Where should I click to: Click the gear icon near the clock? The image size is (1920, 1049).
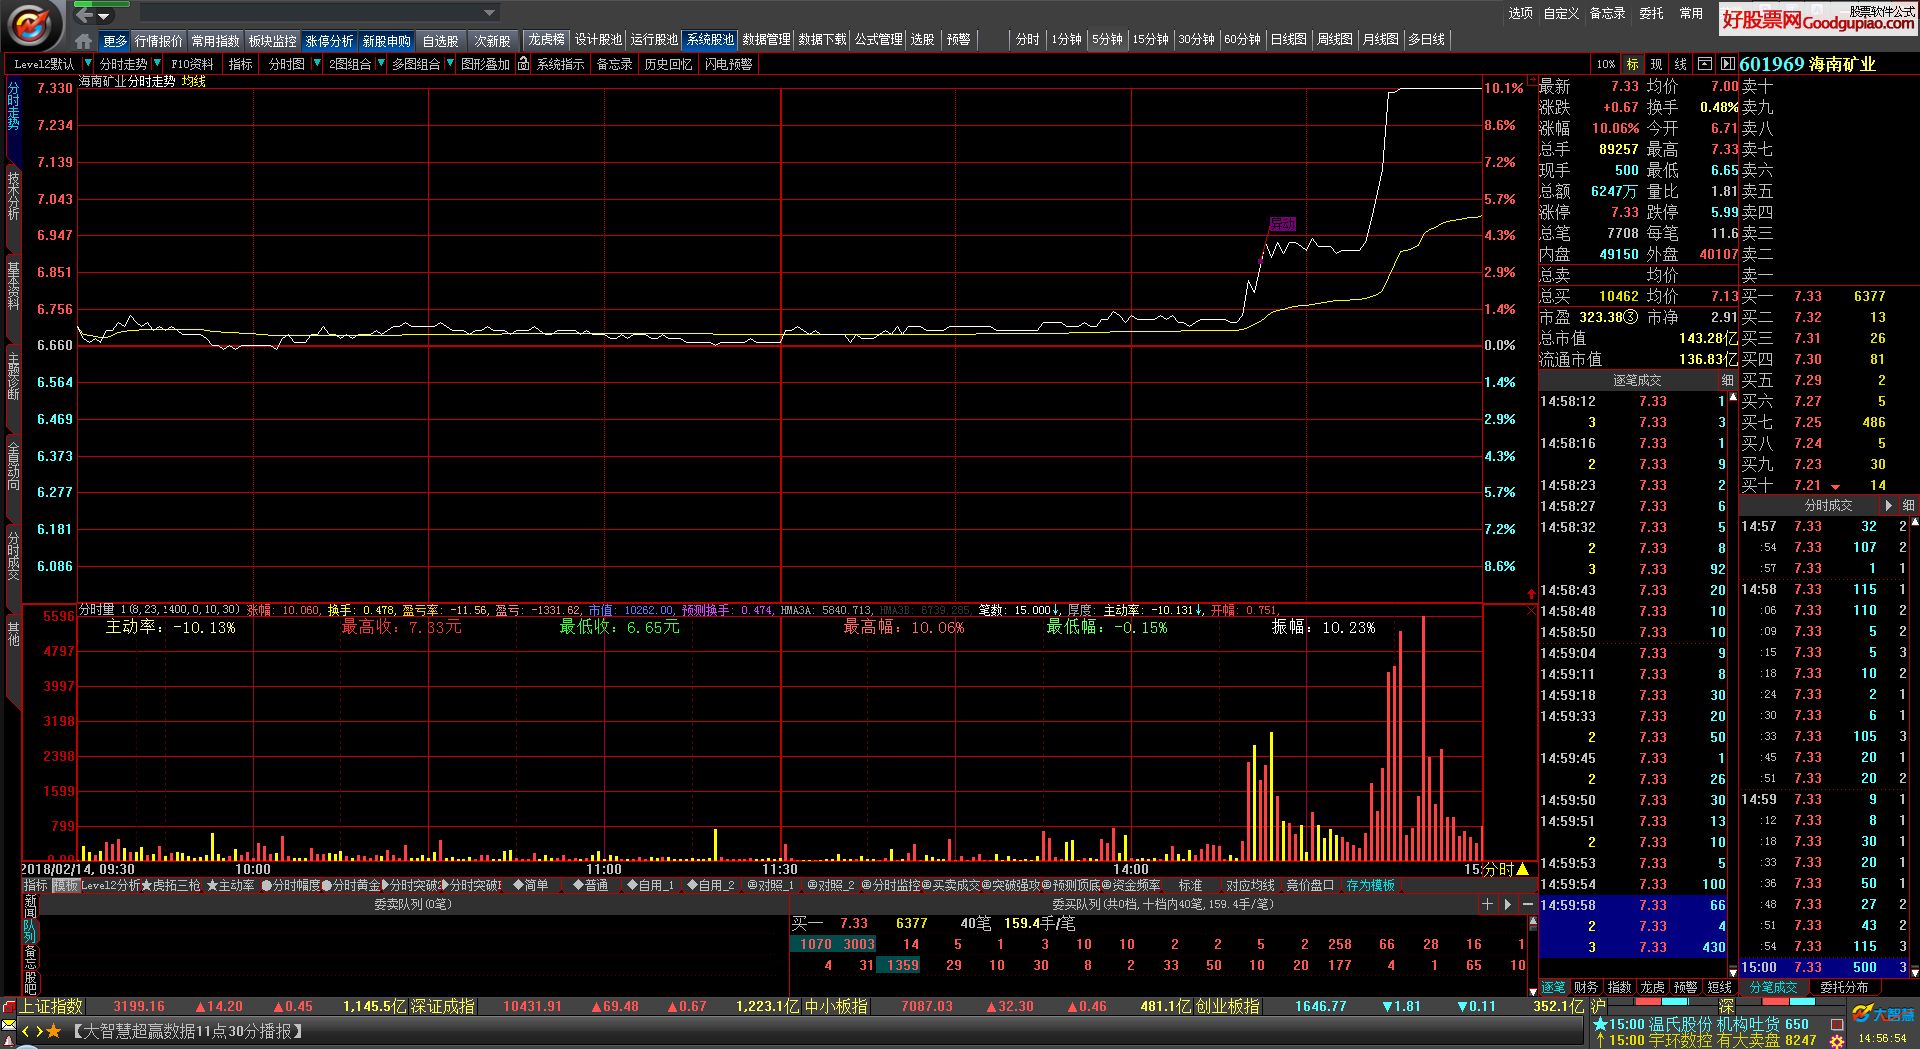[1837, 1041]
